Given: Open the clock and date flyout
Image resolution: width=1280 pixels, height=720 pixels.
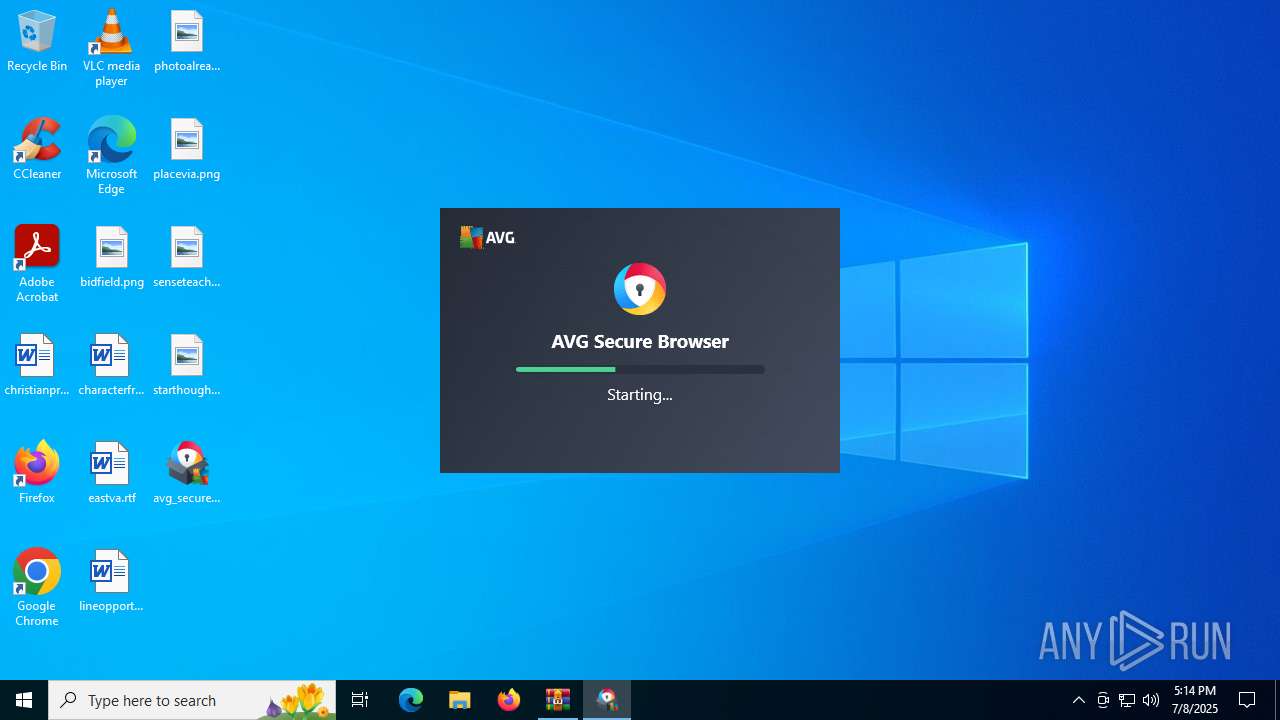Looking at the screenshot, I should tap(1195, 700).
